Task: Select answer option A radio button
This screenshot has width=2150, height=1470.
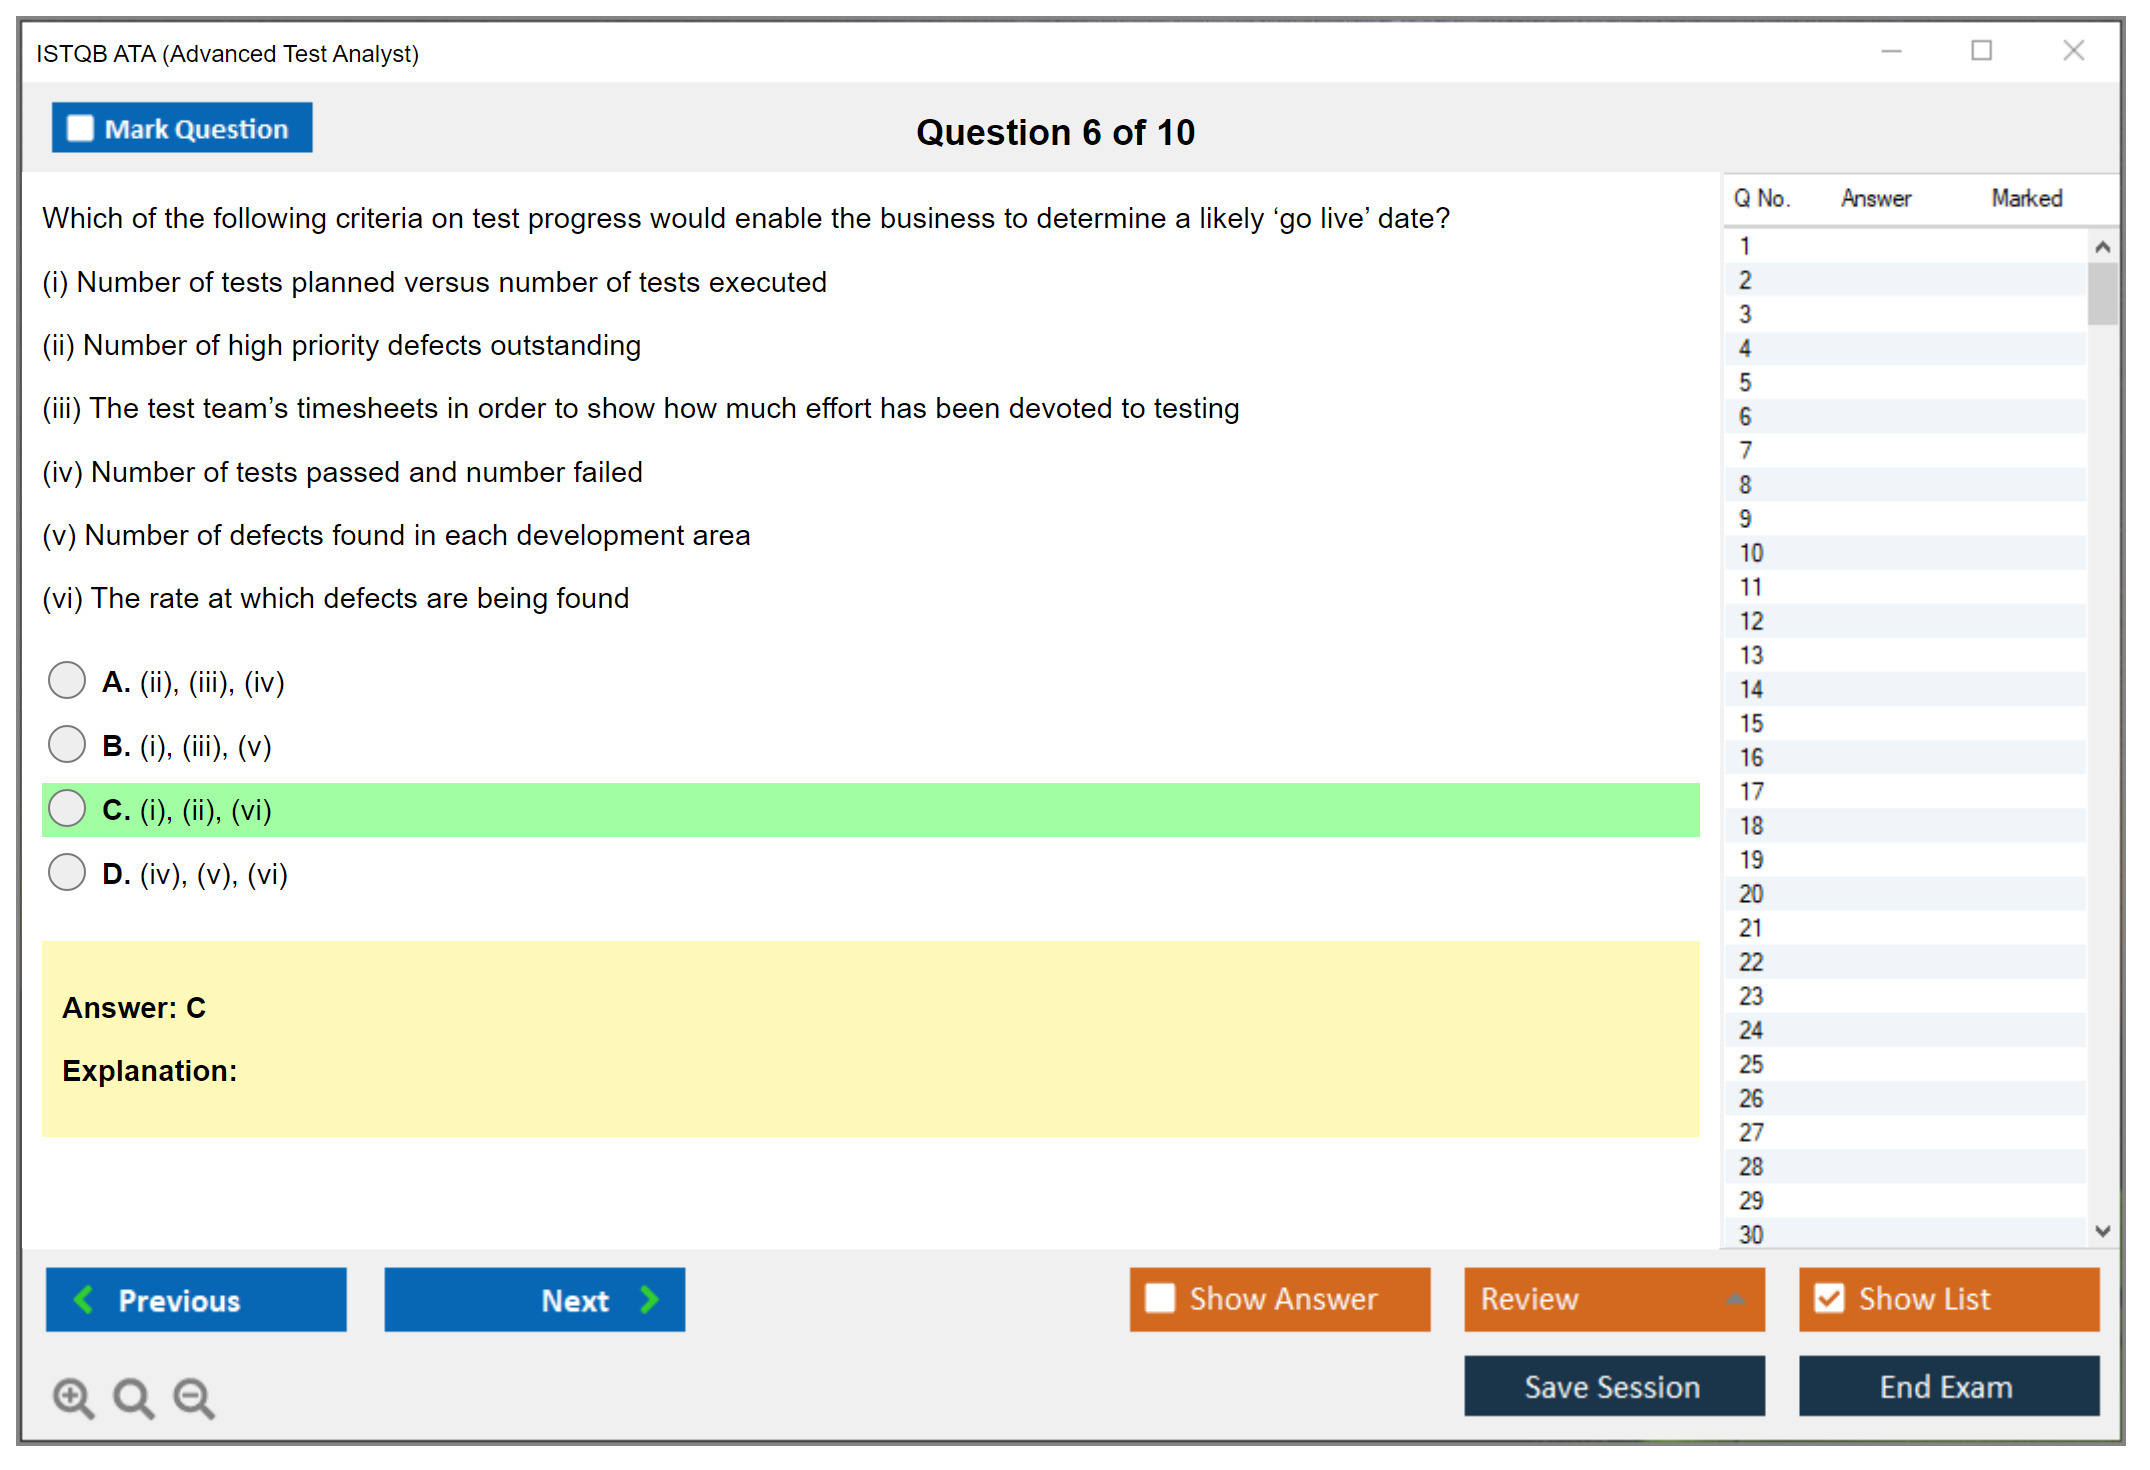Action: [67, 681]
